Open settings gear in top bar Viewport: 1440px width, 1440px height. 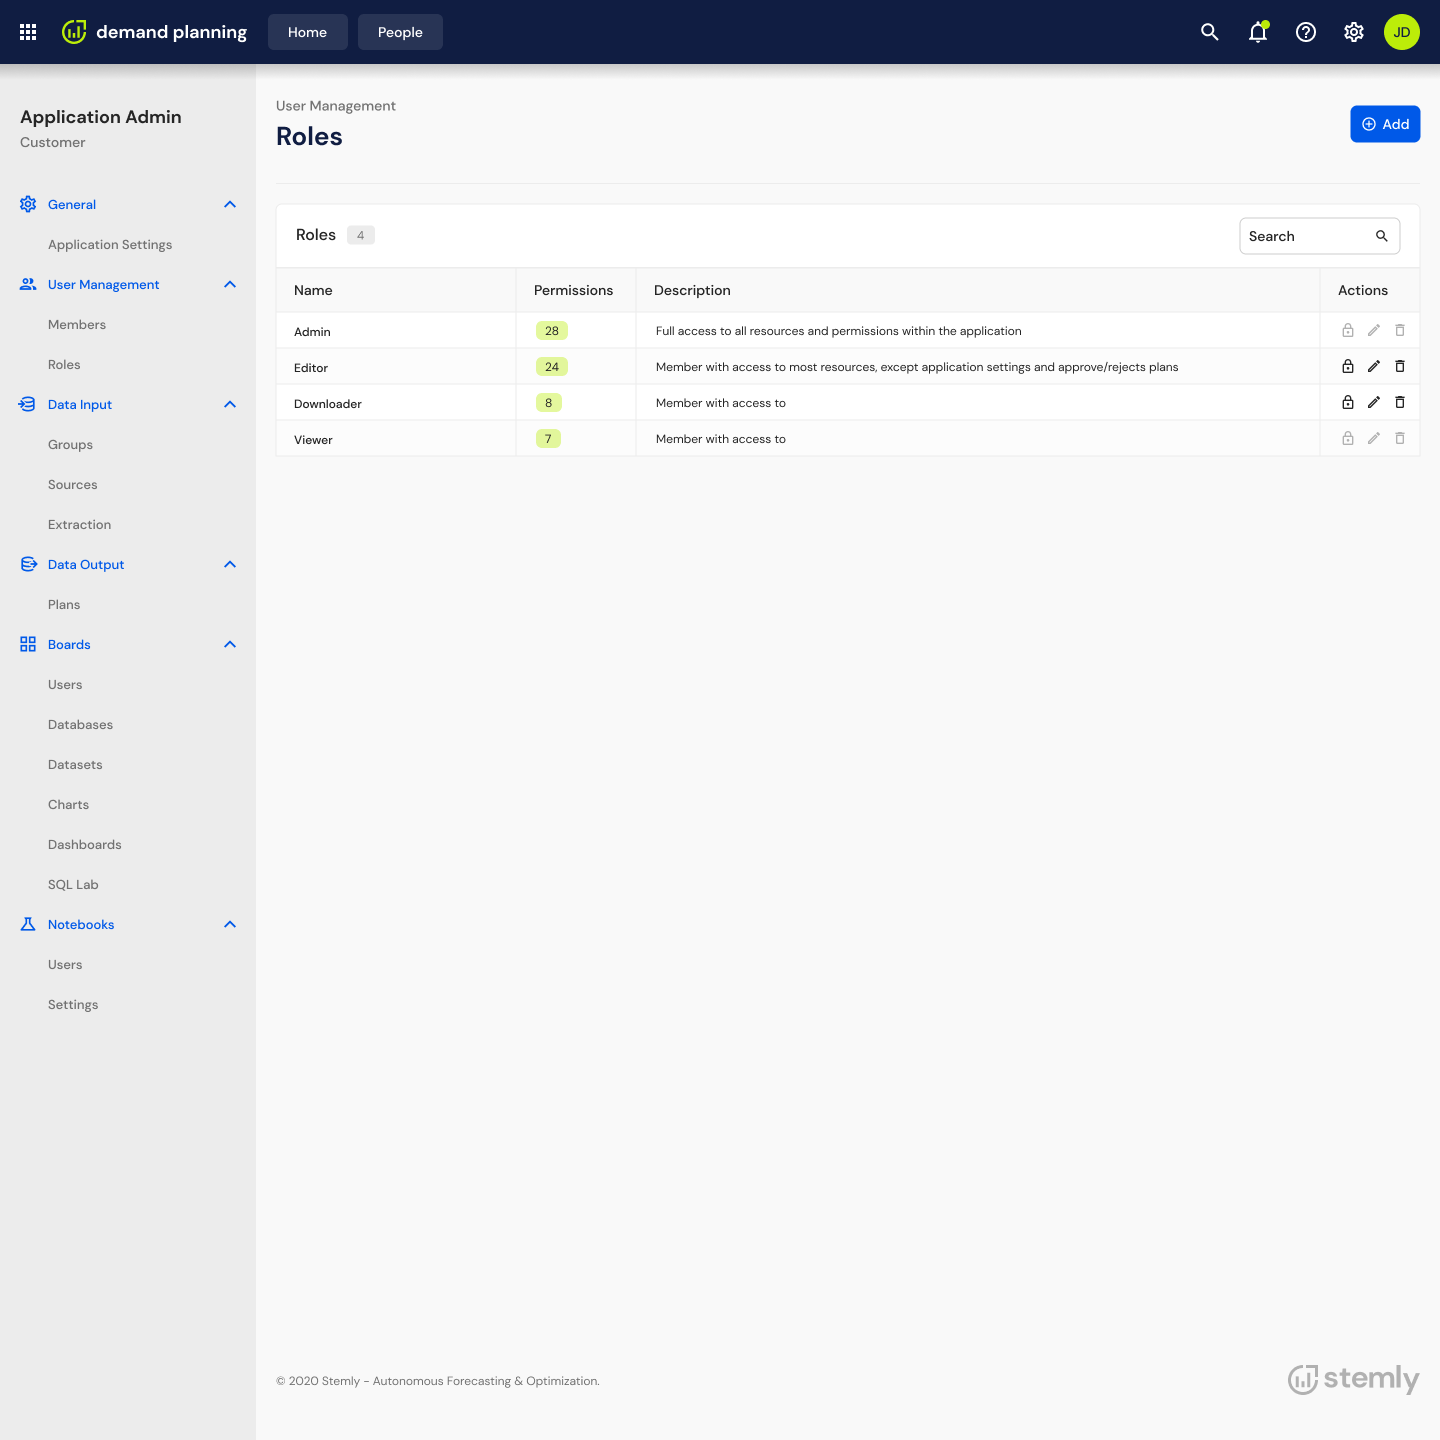[x=1354, y=32]
